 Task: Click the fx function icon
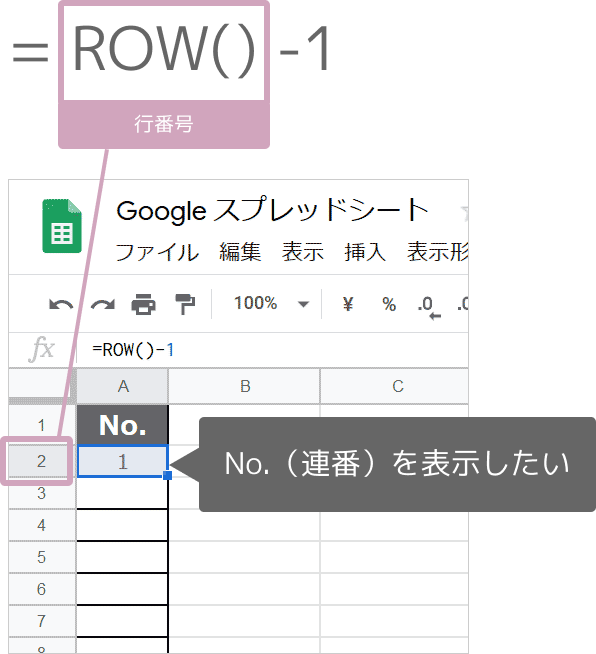pyautogui.click(x=42, y=349)
